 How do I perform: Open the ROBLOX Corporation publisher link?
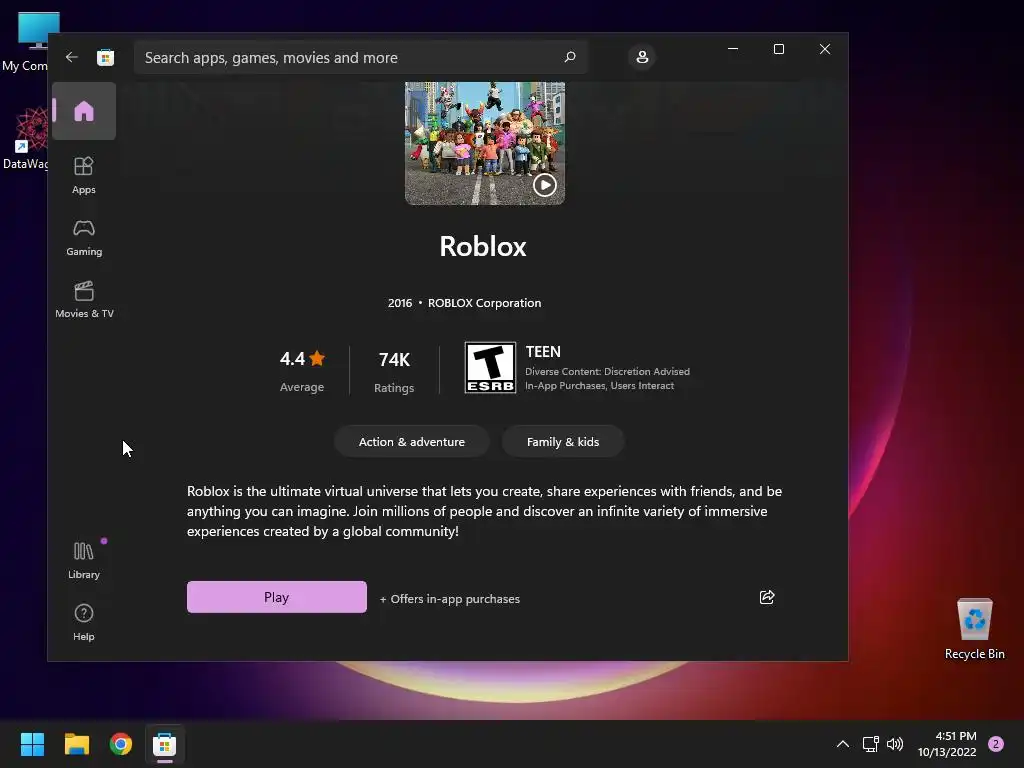485,303
